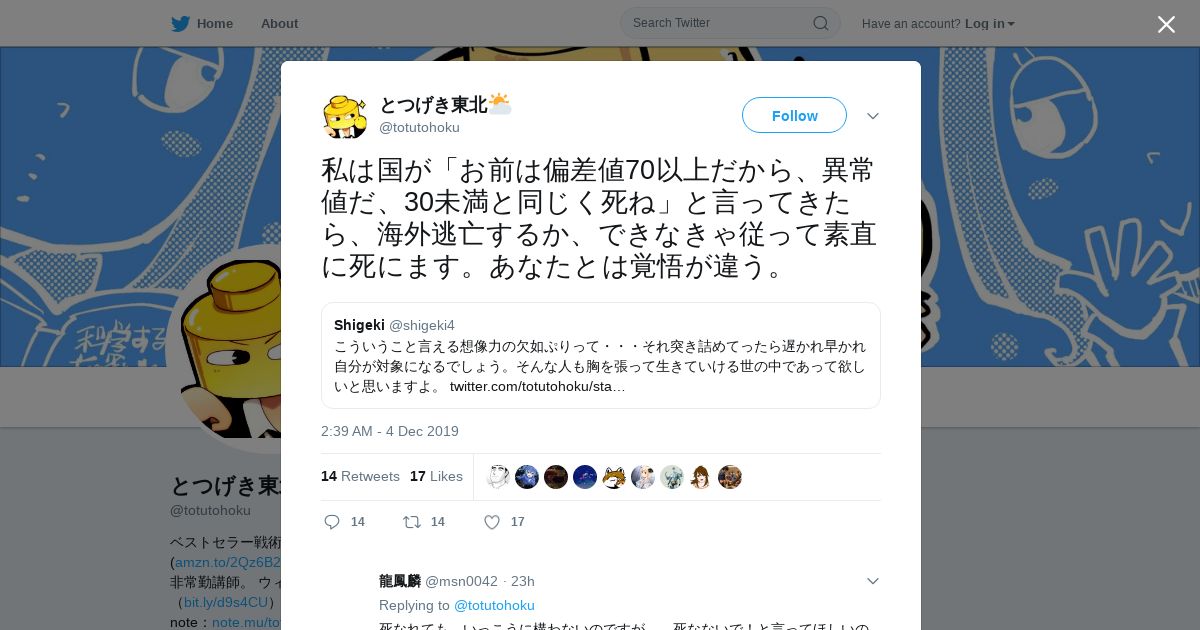Open the Log in dropdown

[x=989, y=24]
